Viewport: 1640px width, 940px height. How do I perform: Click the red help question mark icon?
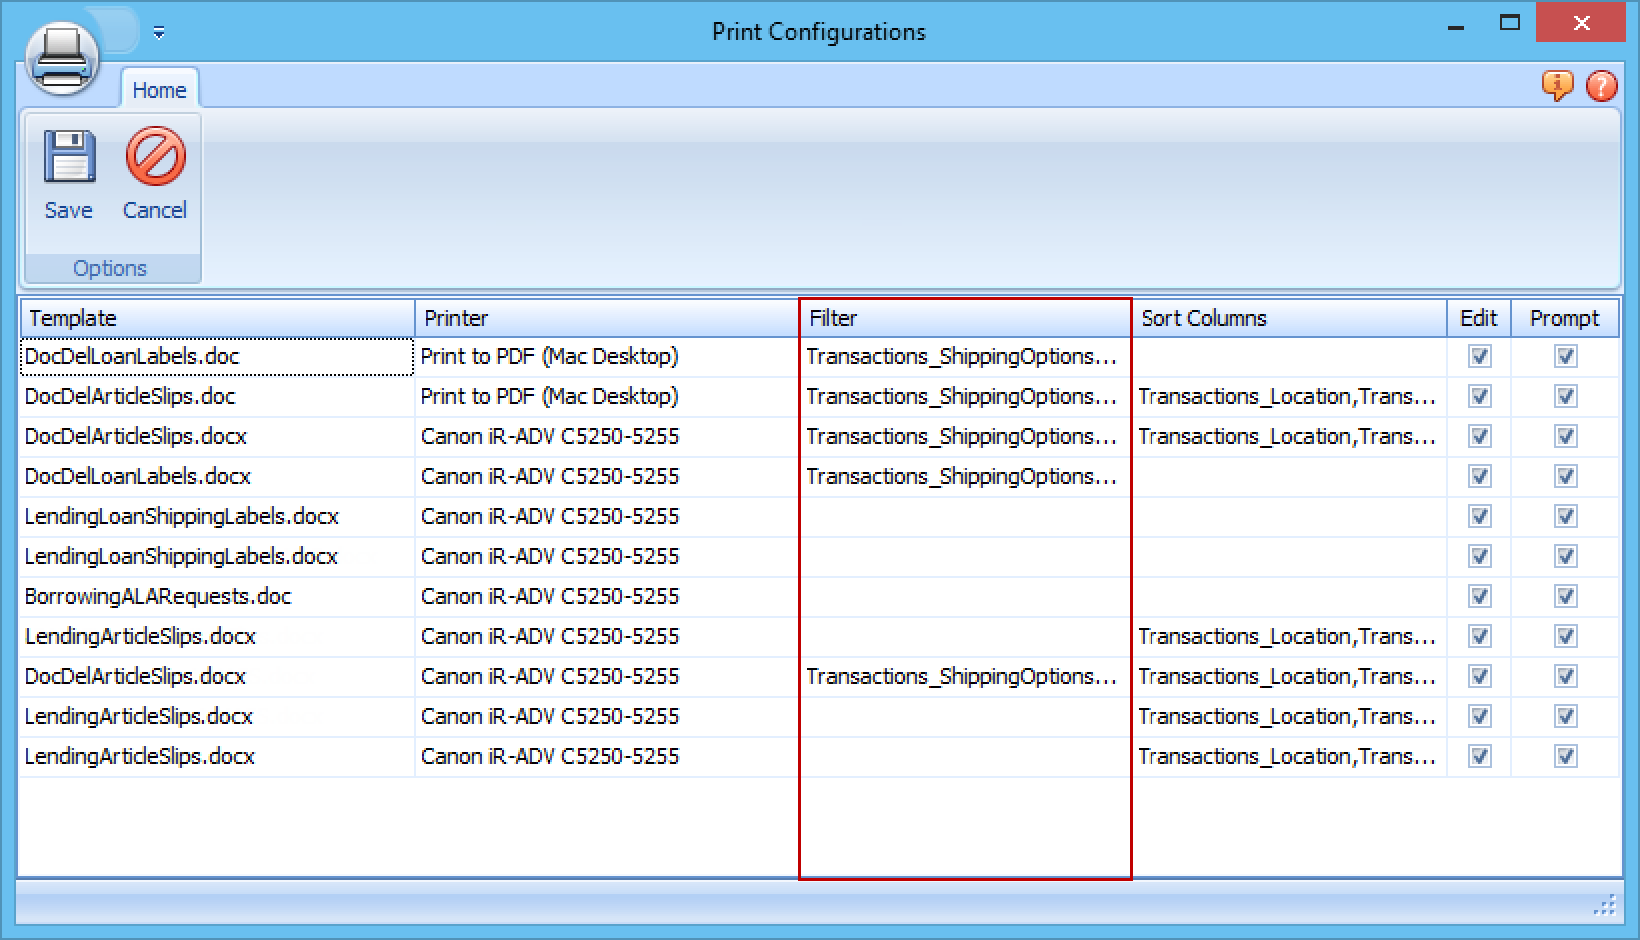[x=1601, y=86]
